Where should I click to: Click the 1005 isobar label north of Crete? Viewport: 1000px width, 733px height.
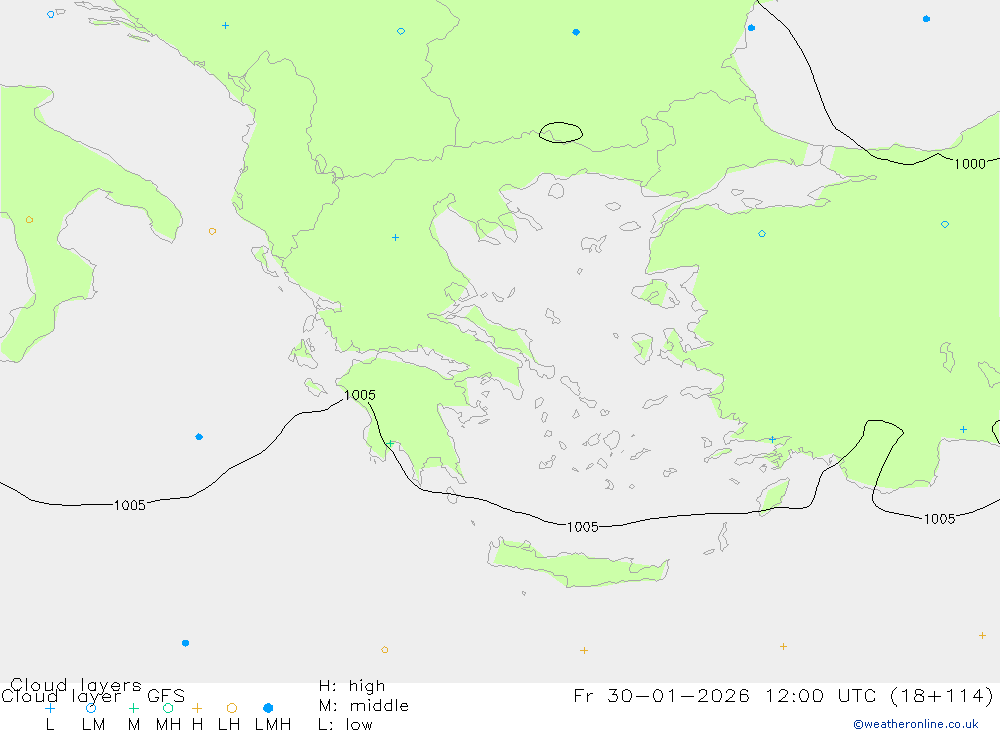pos(582,527)
